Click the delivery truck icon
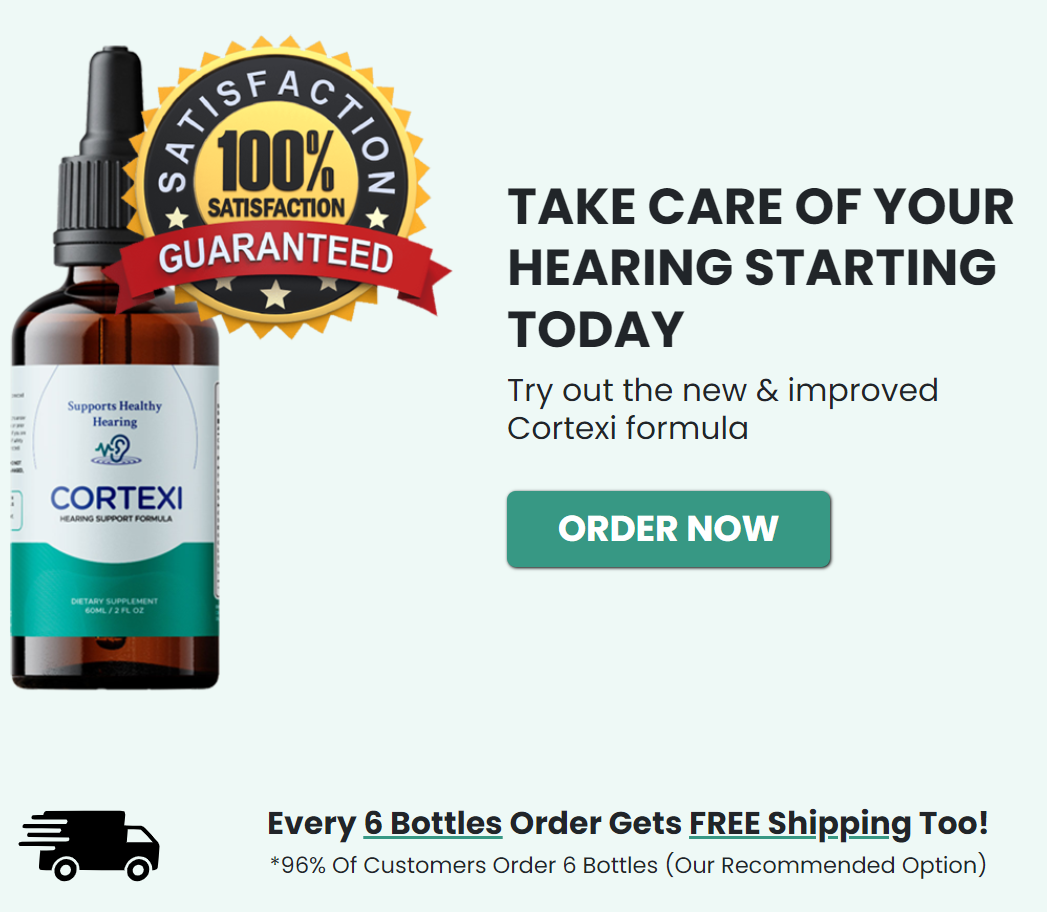The height and width of the screenshot is (912, 1047). click(x=89, y=845)
